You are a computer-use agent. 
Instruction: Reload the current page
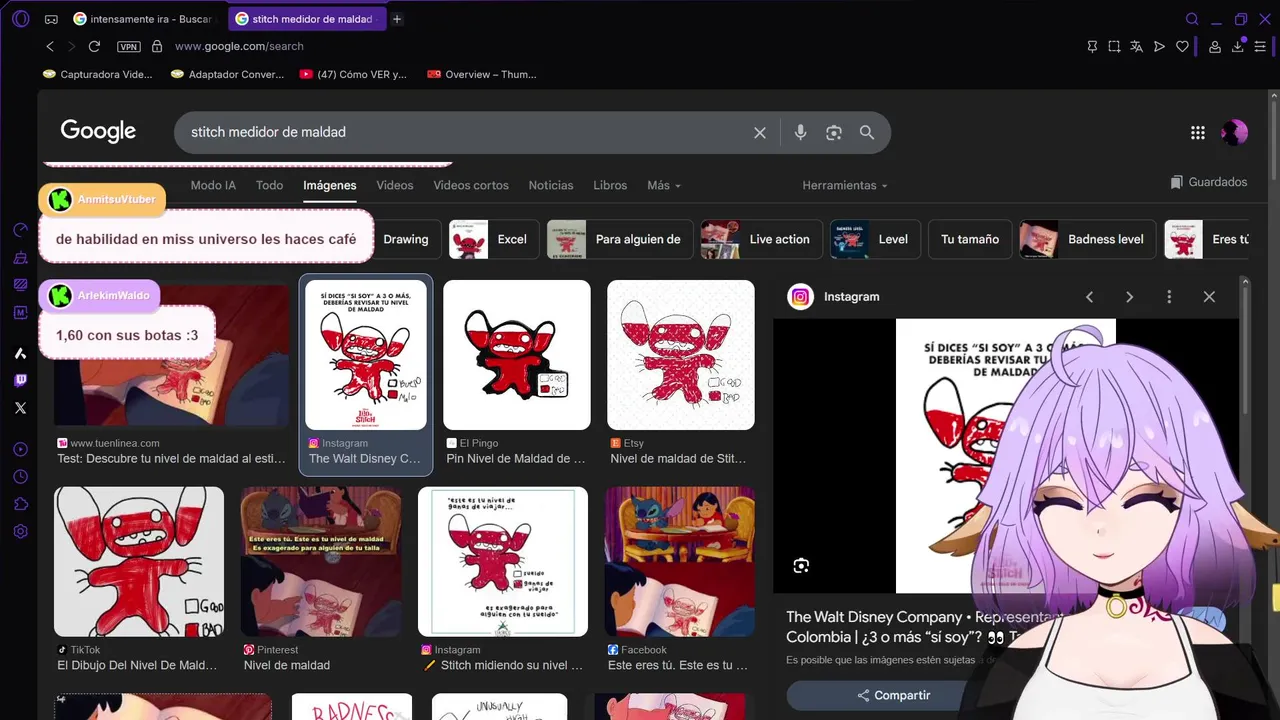click(94, 46)
